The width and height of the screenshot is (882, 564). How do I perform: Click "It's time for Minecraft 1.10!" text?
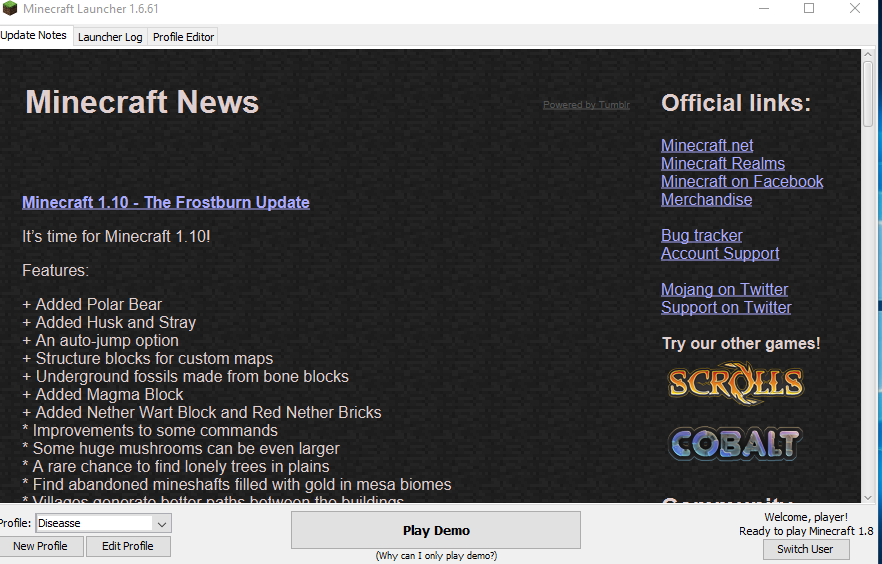point(116,236)
